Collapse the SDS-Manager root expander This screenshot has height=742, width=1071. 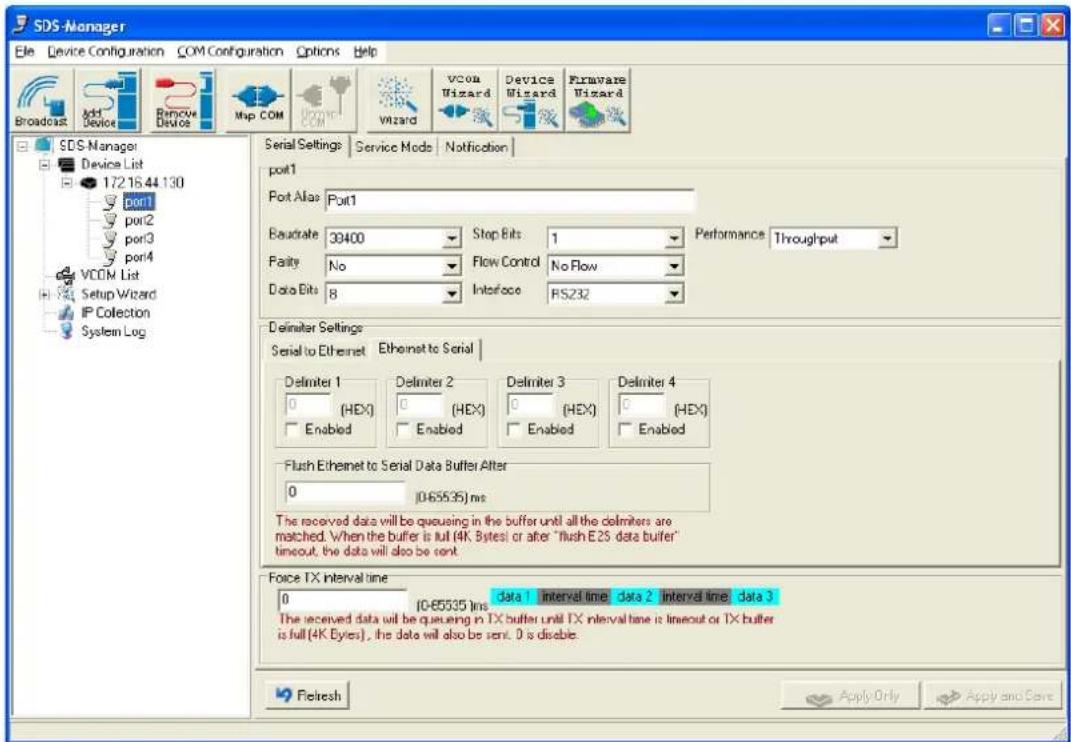point(25,146)
